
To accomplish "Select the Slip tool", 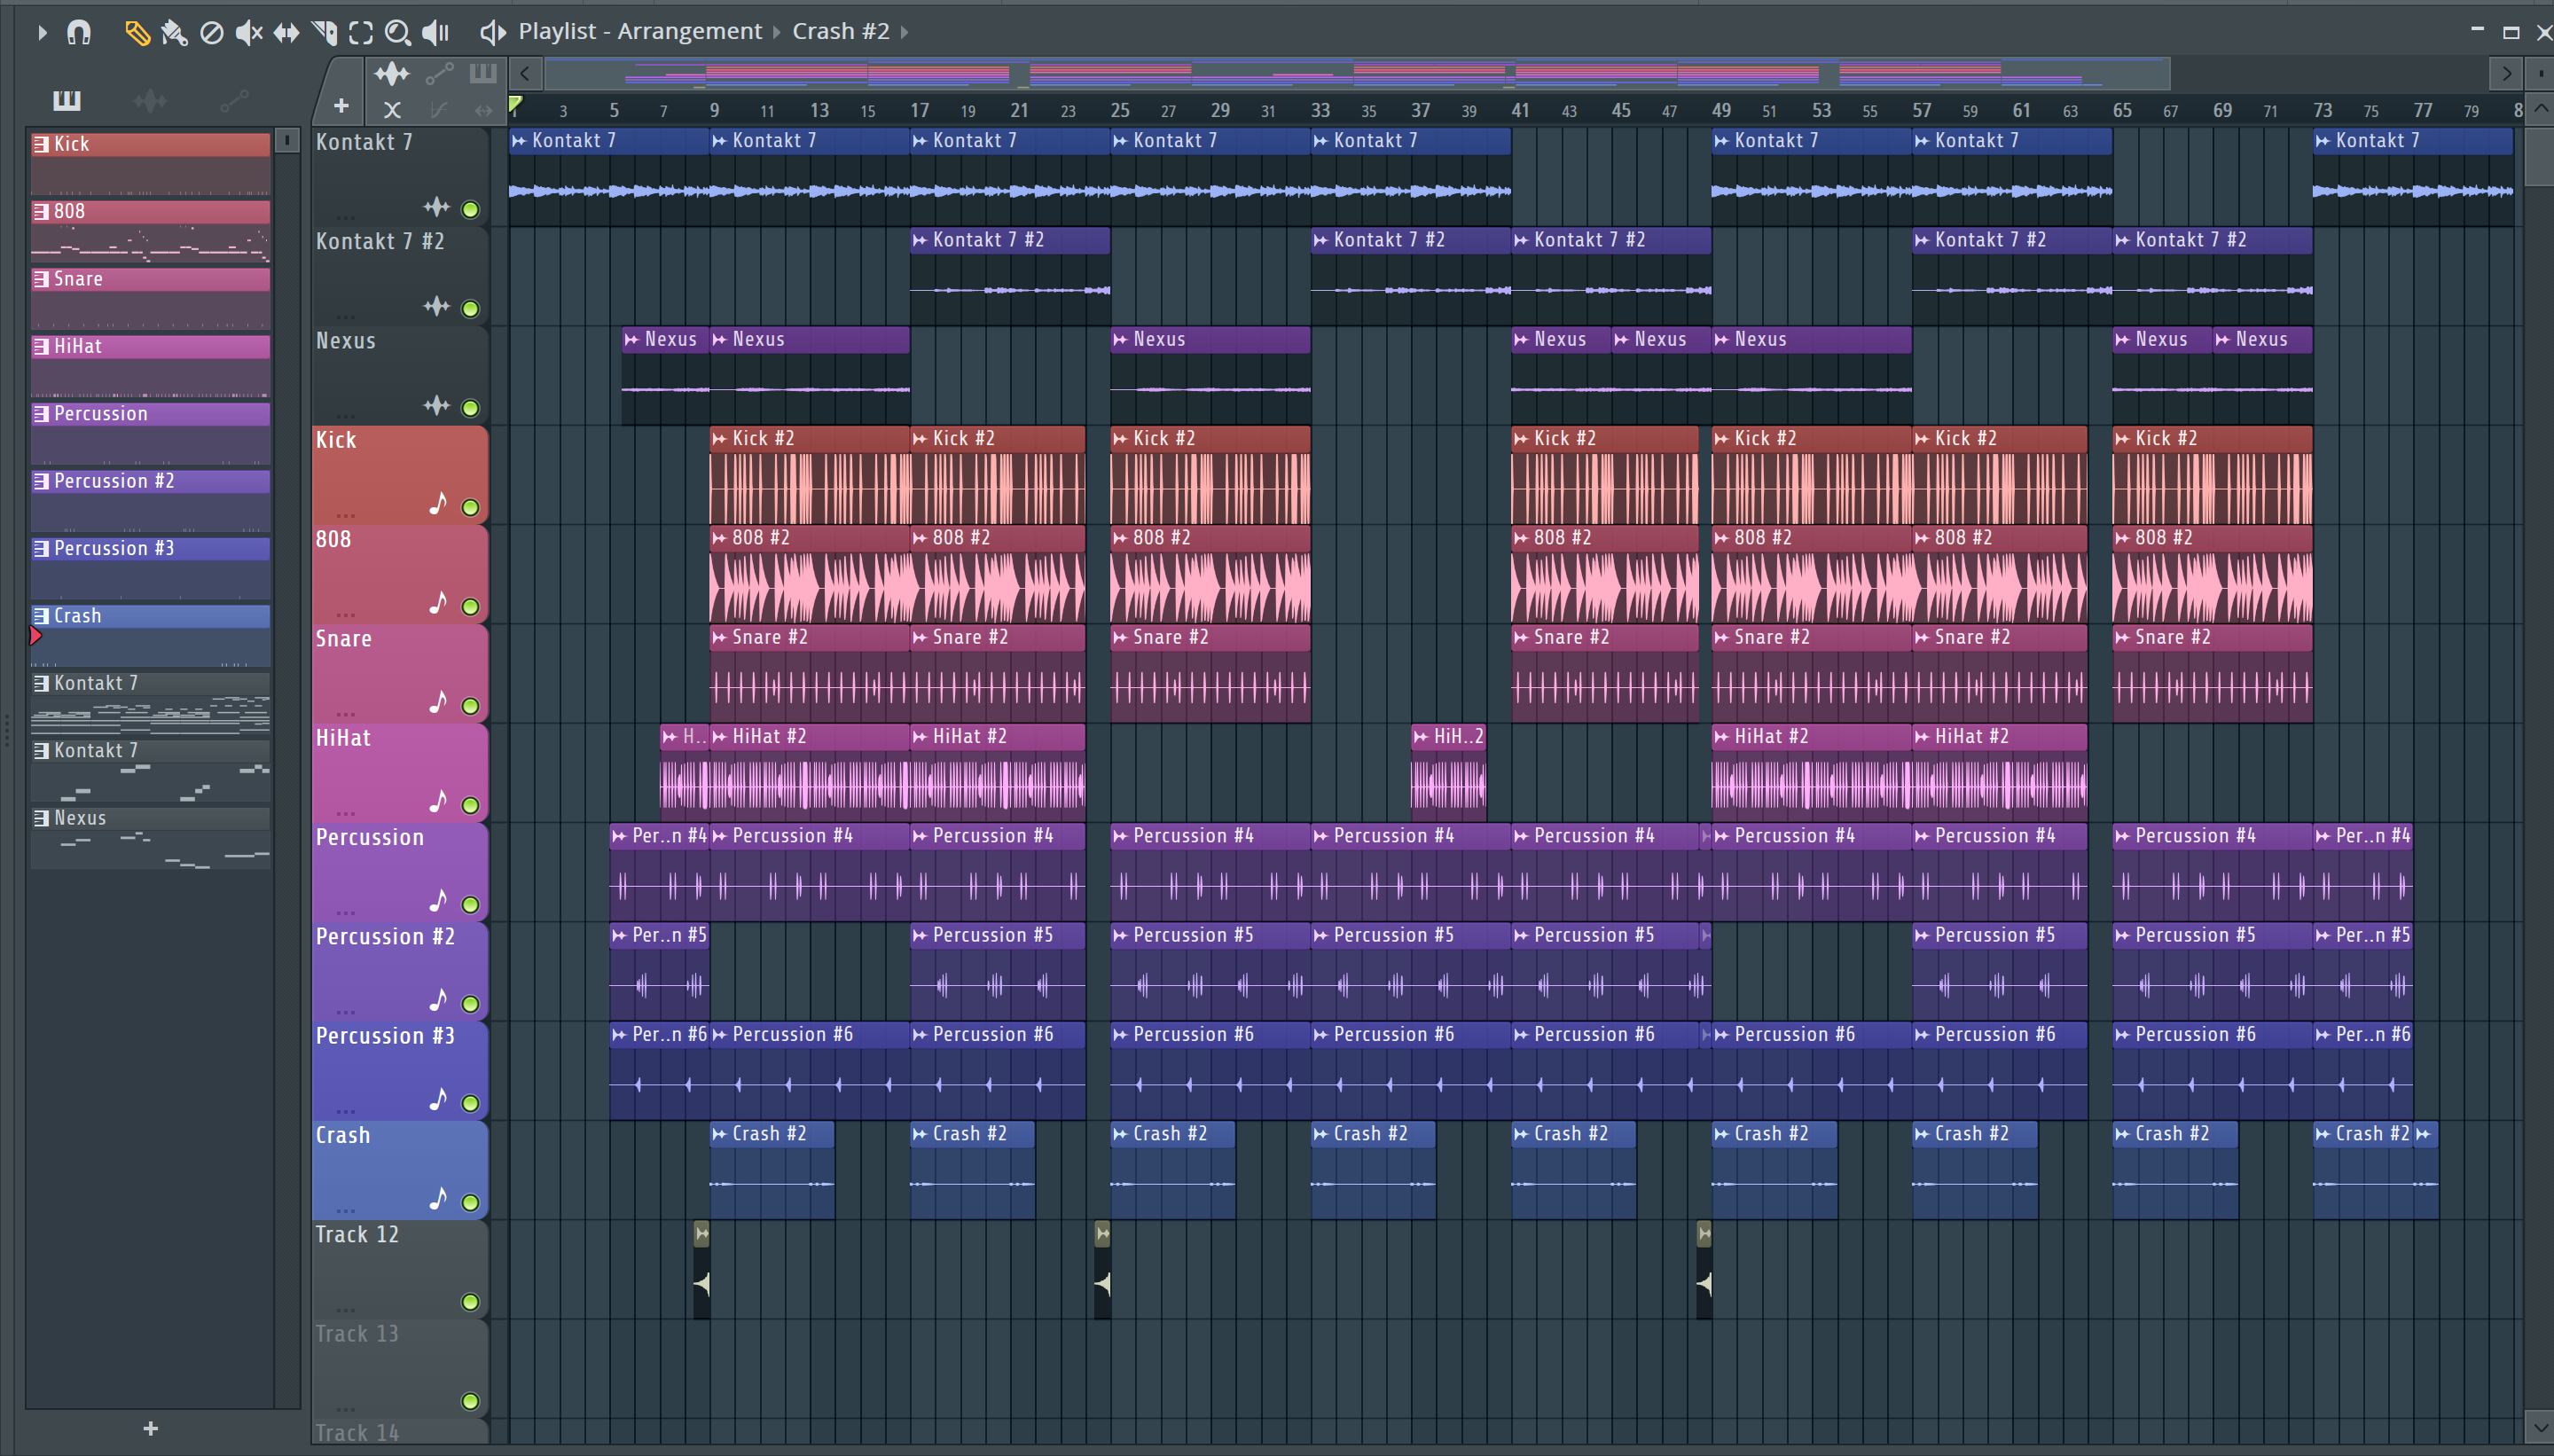I will coord(286,33).
